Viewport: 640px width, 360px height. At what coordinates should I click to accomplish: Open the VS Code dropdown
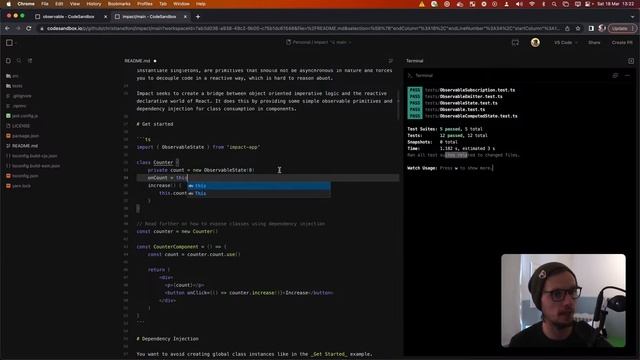coord(565,42)
